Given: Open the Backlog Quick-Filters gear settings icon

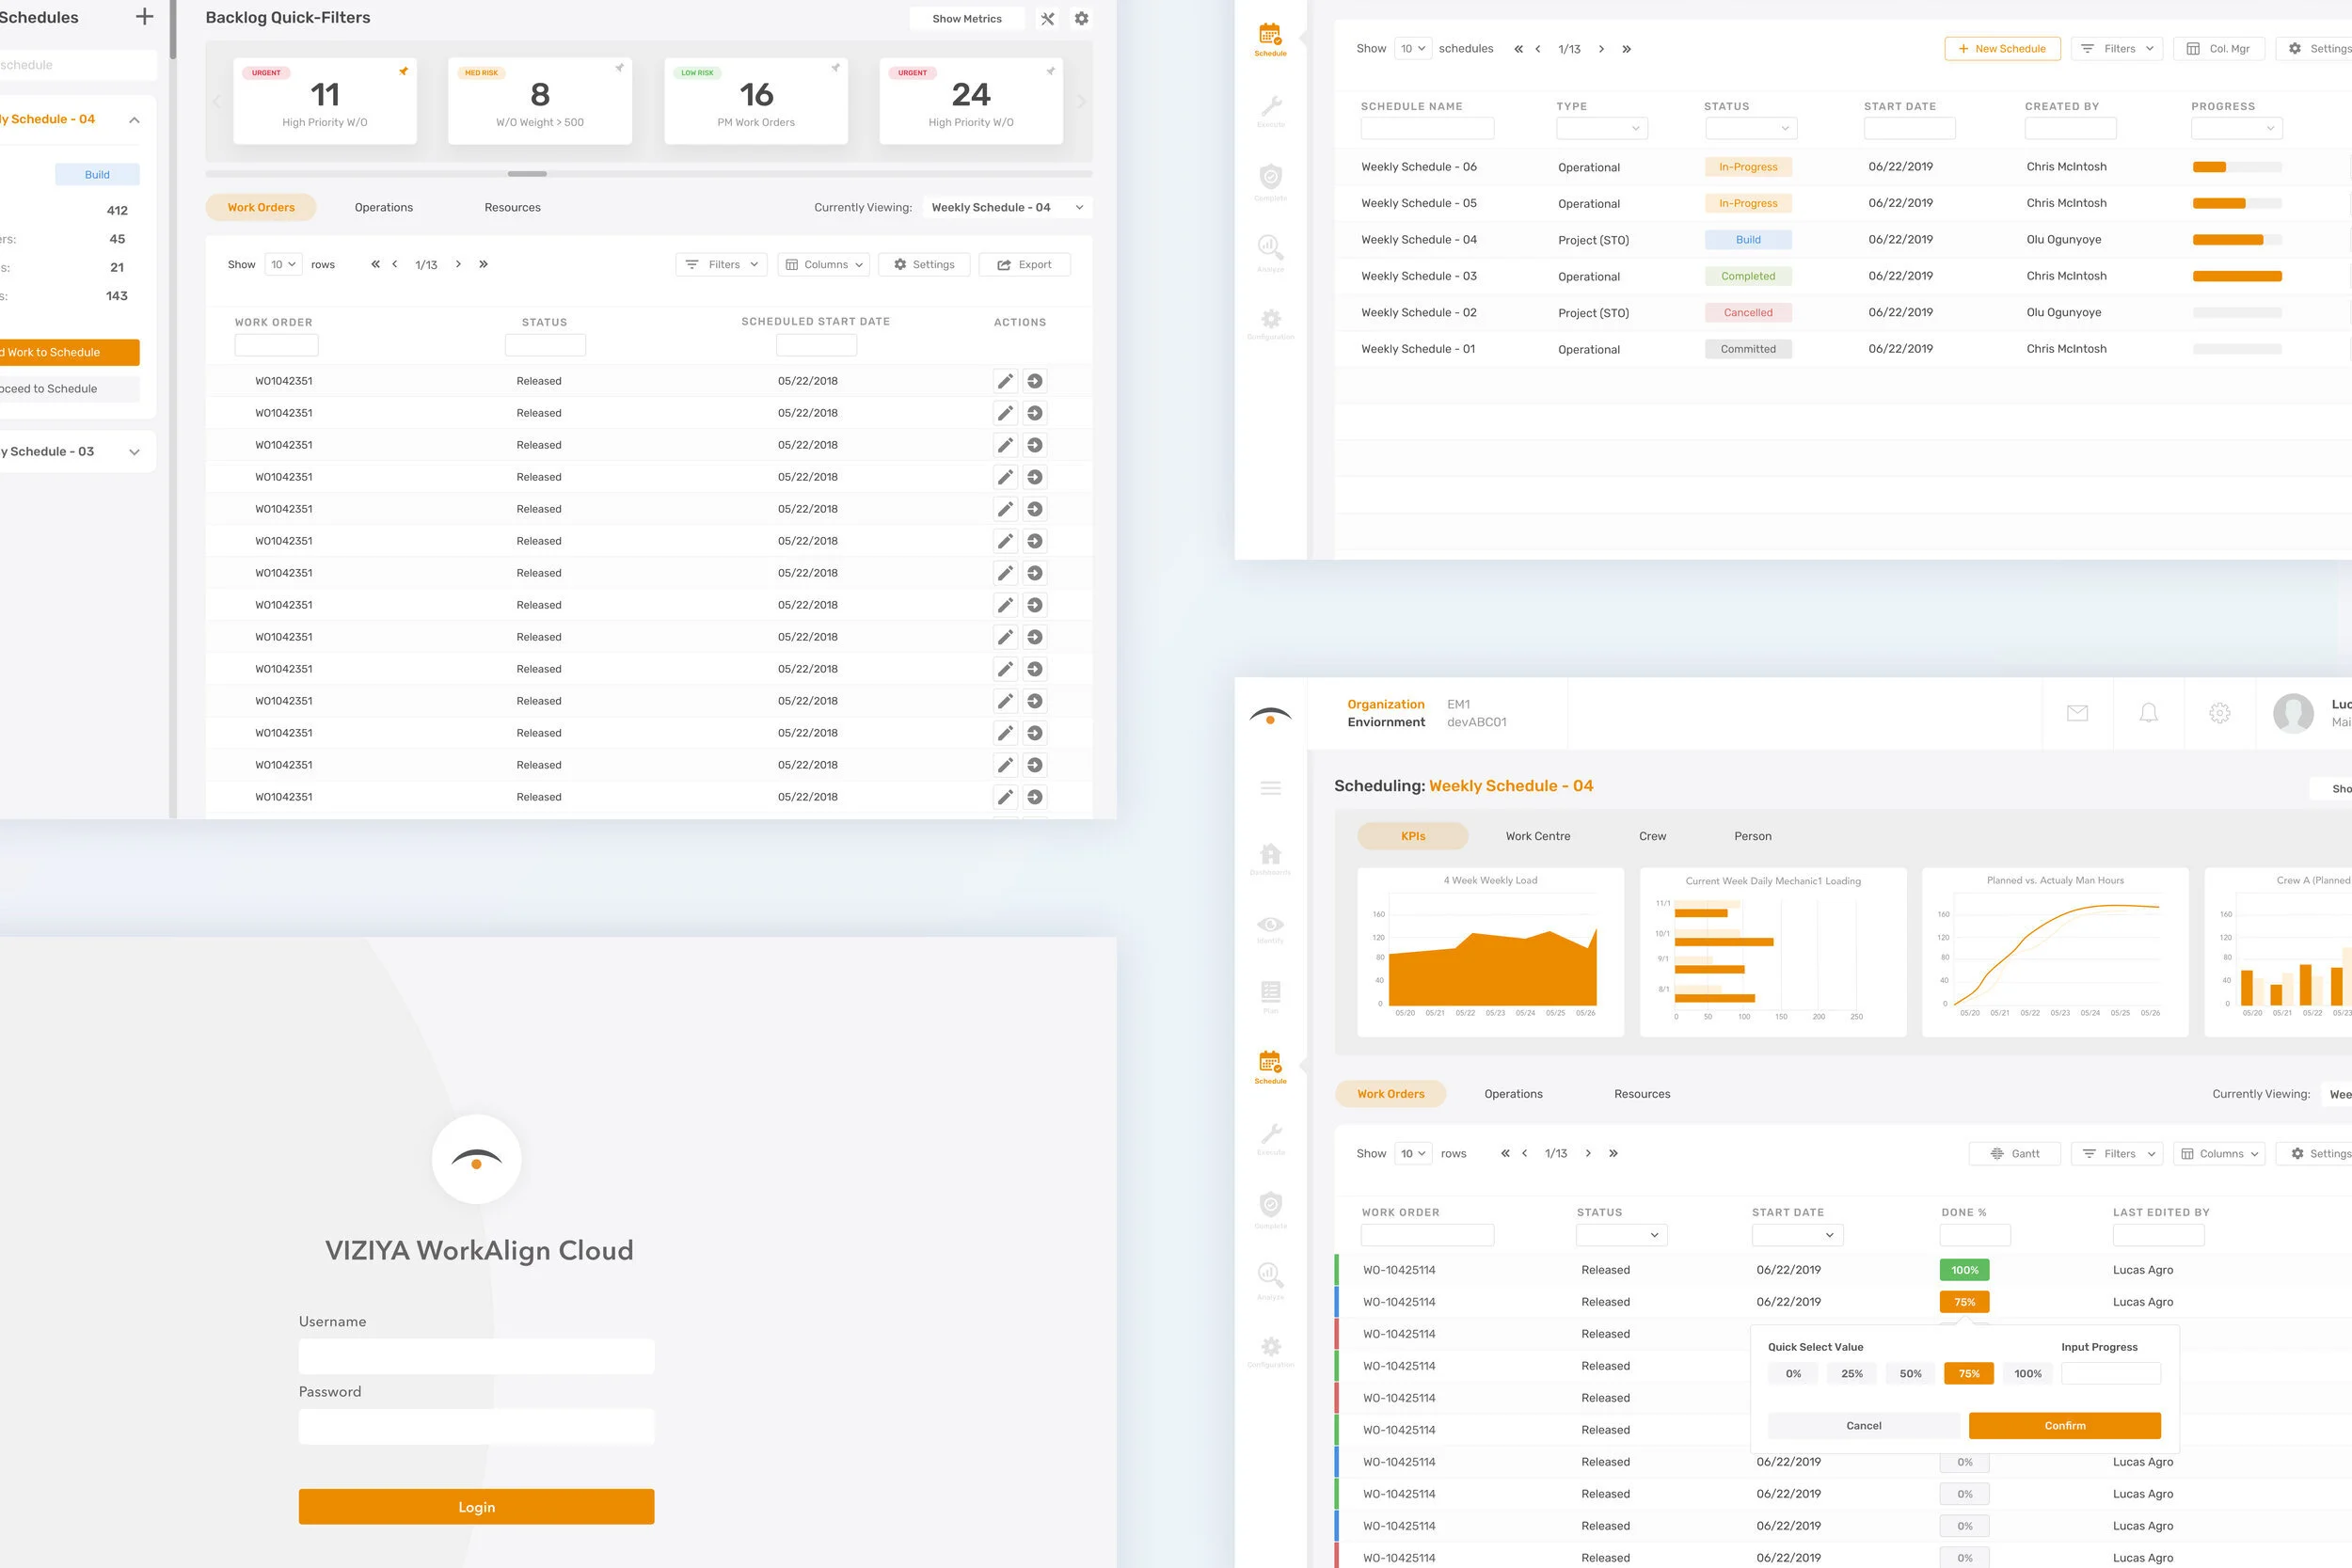Looking at the screenshot, I should 1081,18.
